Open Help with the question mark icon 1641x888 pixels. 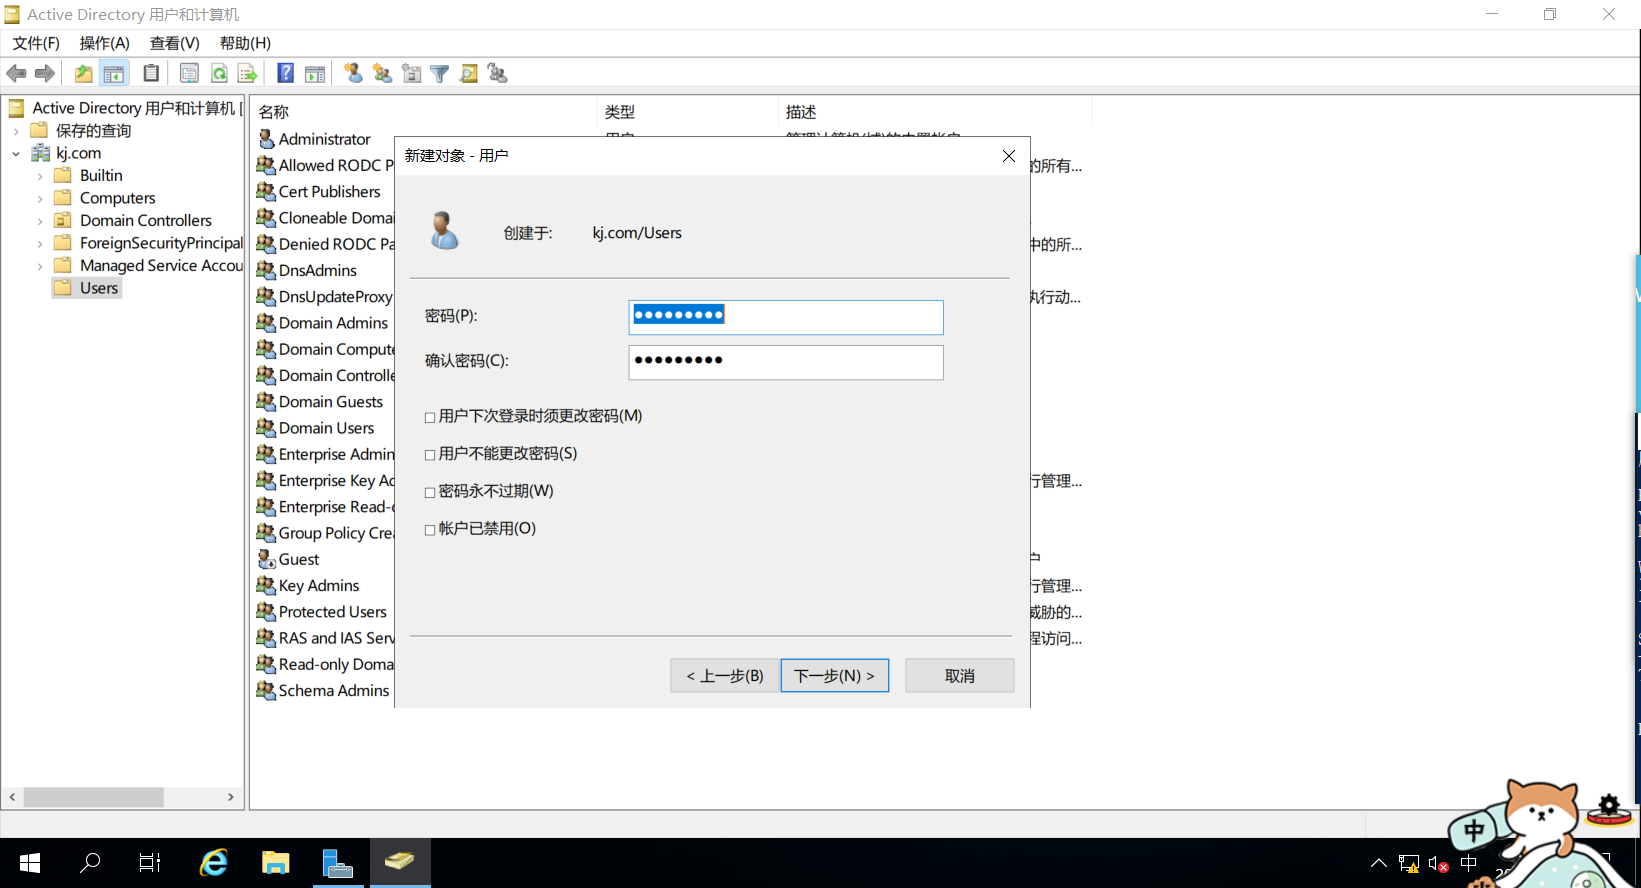285,73
